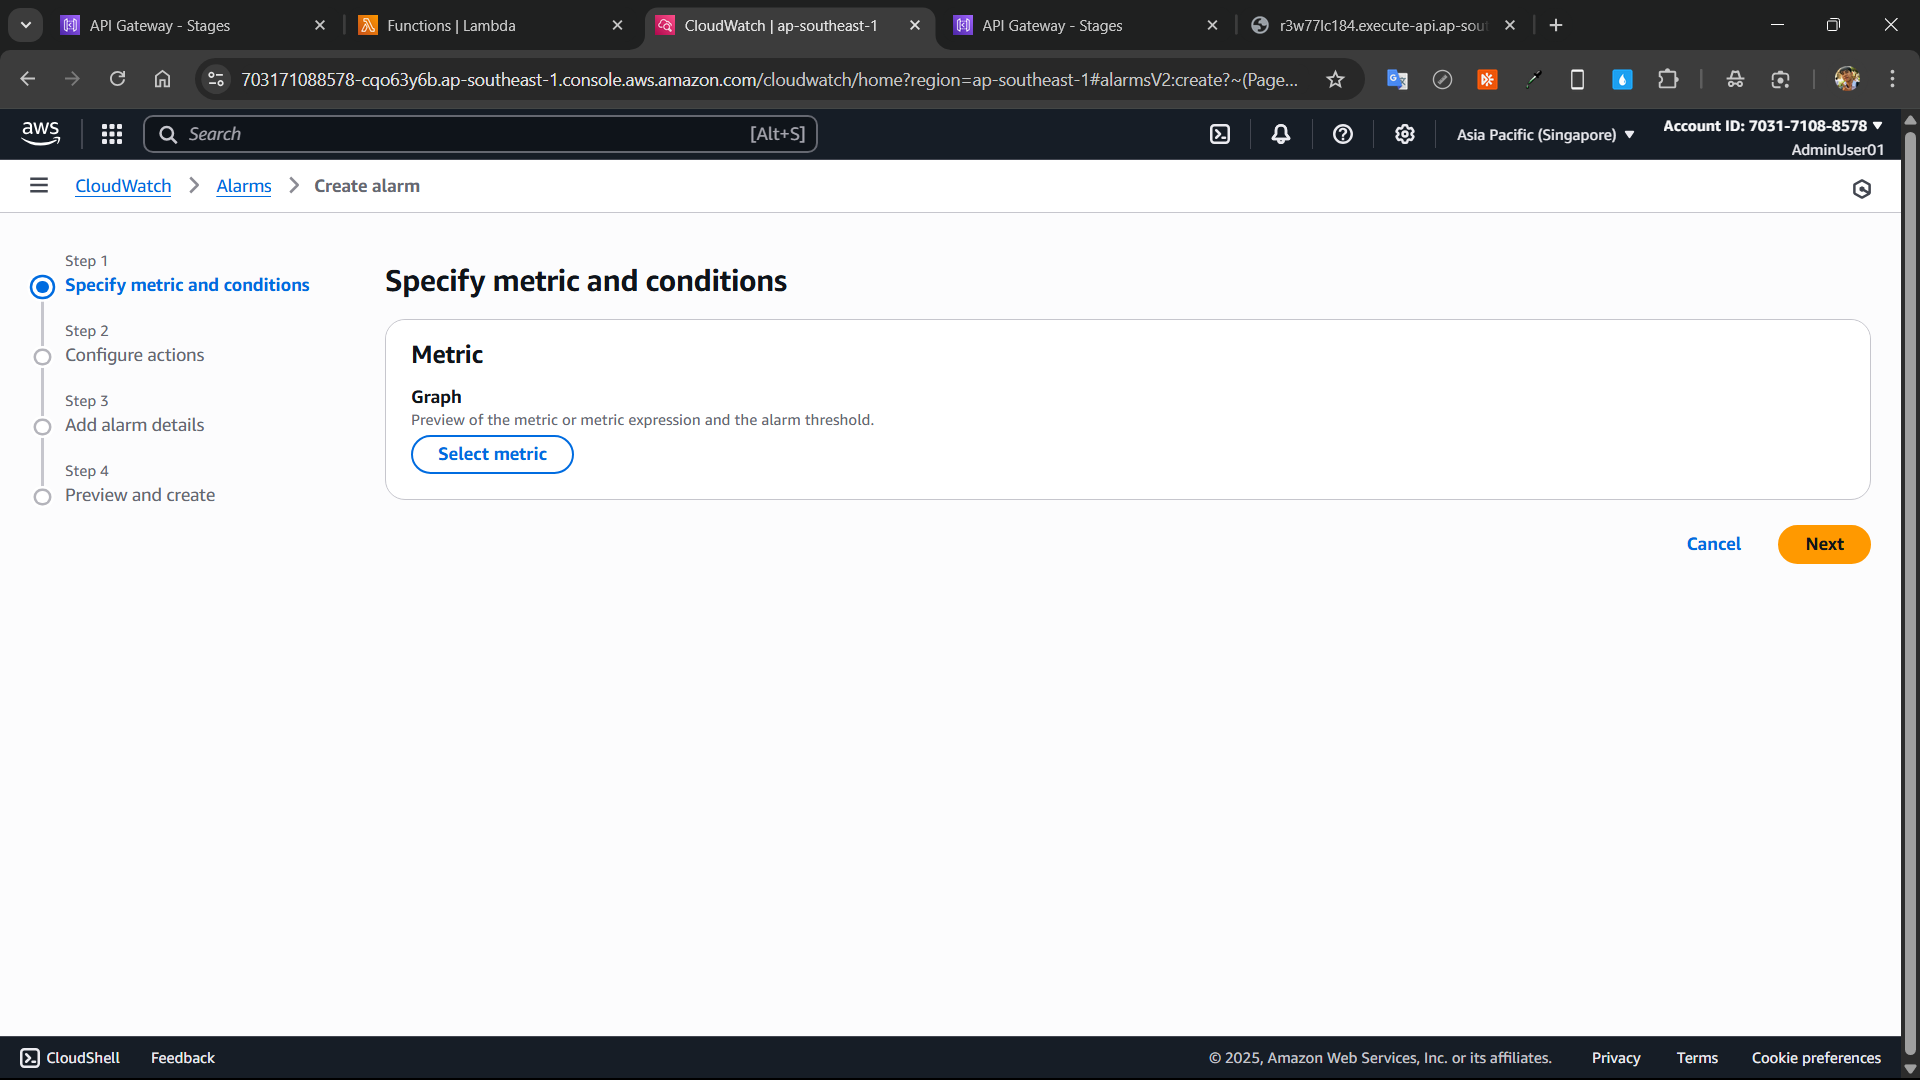Switch to Functions | Lambda tab
The width and height of the screenshot is (1920, 1080).
click(492, 25)
